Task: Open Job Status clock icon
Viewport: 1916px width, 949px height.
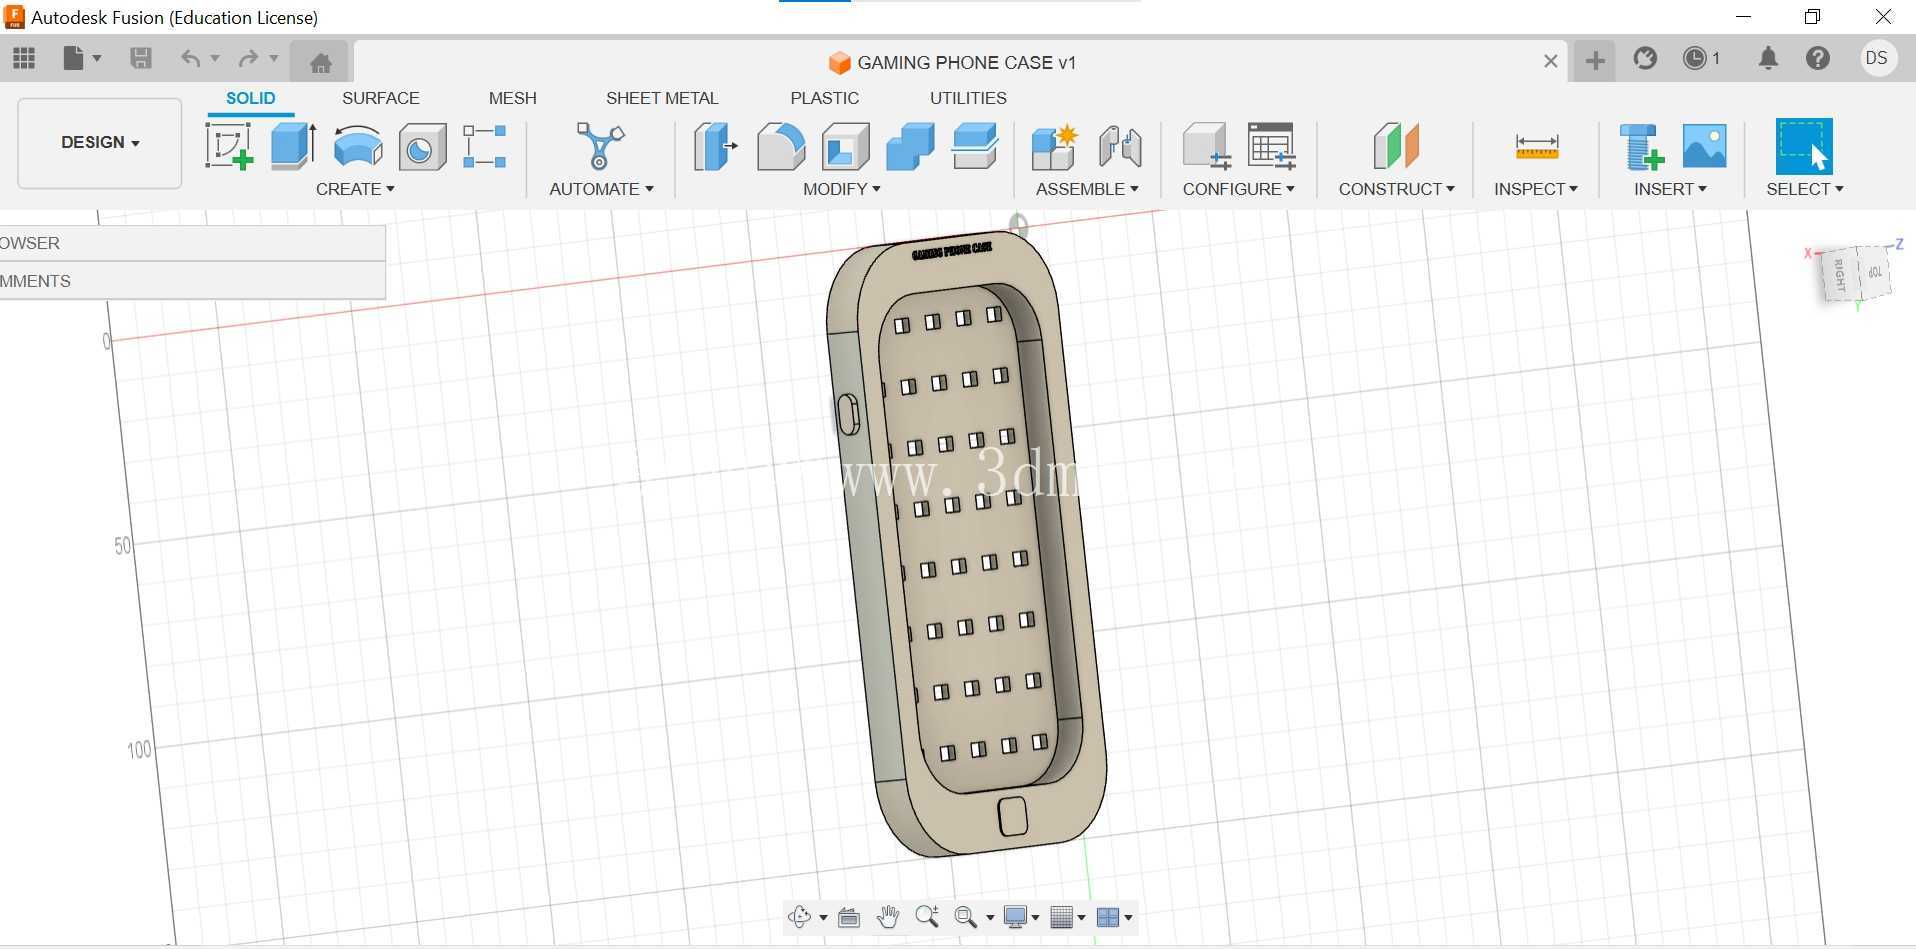Action: [x=1701, y=59]
